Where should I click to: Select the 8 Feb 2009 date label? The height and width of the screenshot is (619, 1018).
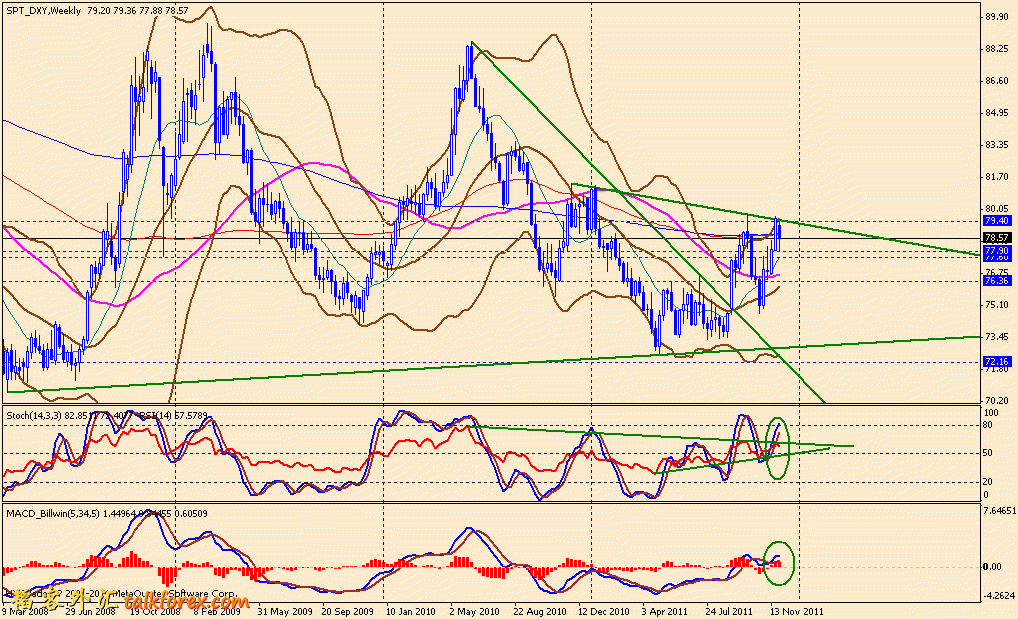click(217, 611)
